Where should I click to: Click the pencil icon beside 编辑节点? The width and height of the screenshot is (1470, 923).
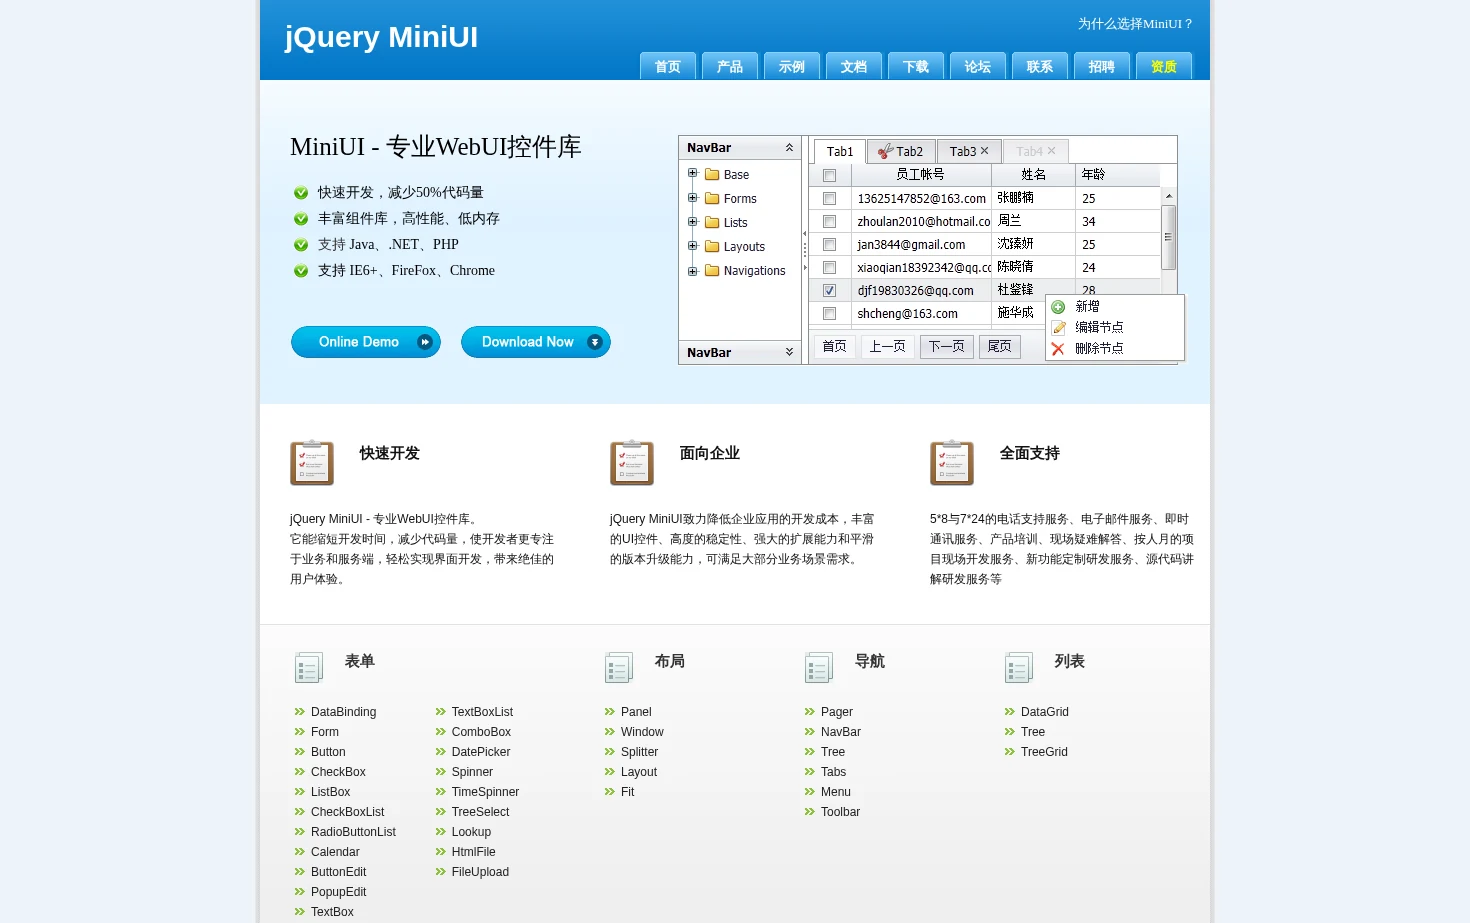[1058, 327]
